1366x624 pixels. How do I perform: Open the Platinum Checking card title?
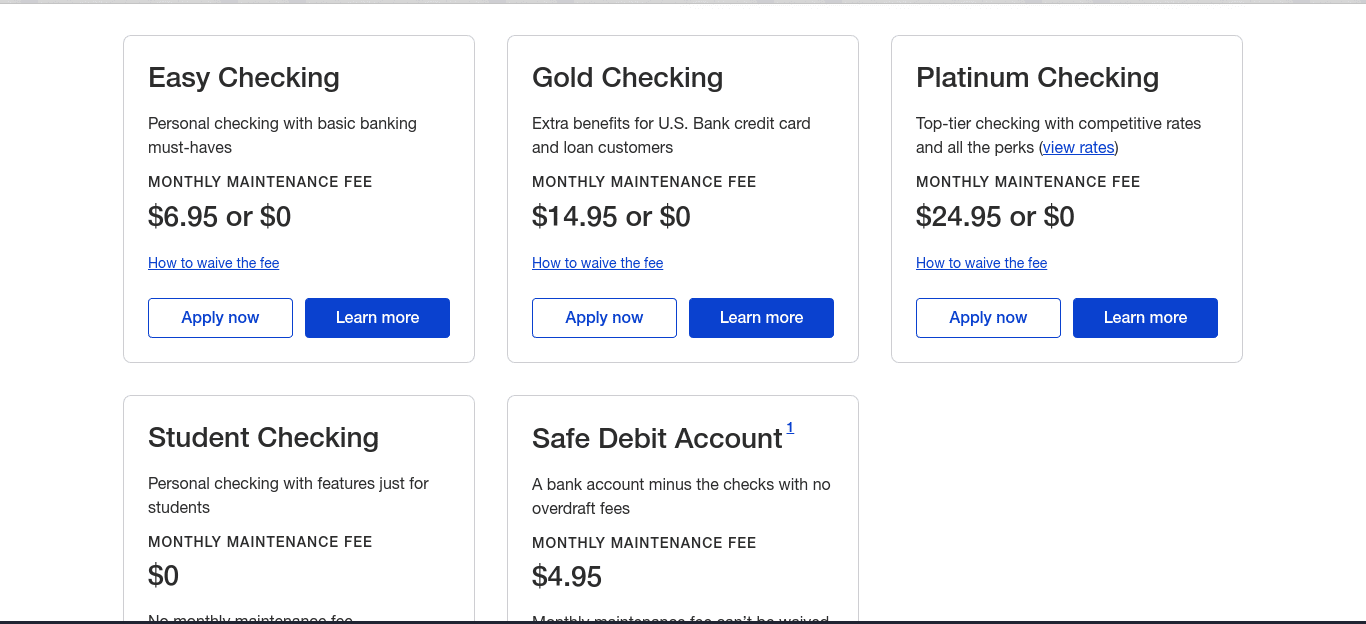click(1037, 77)
